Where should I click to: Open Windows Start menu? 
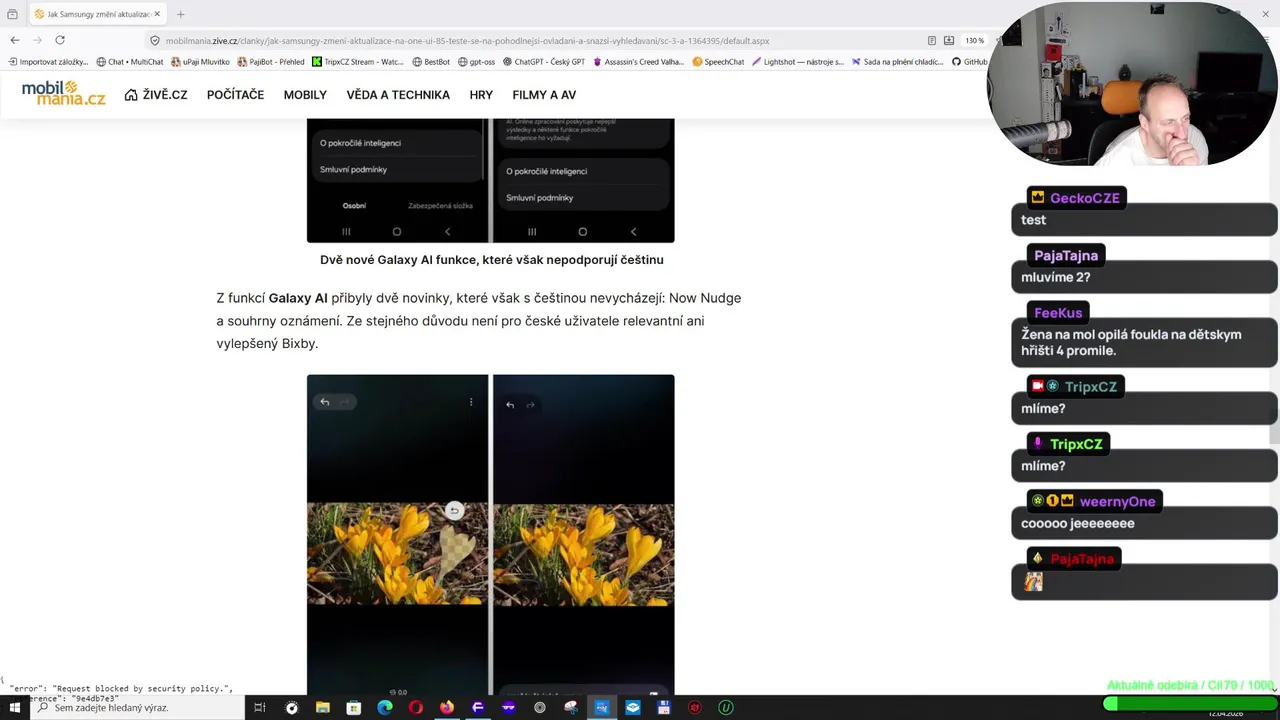click(15, 708)
